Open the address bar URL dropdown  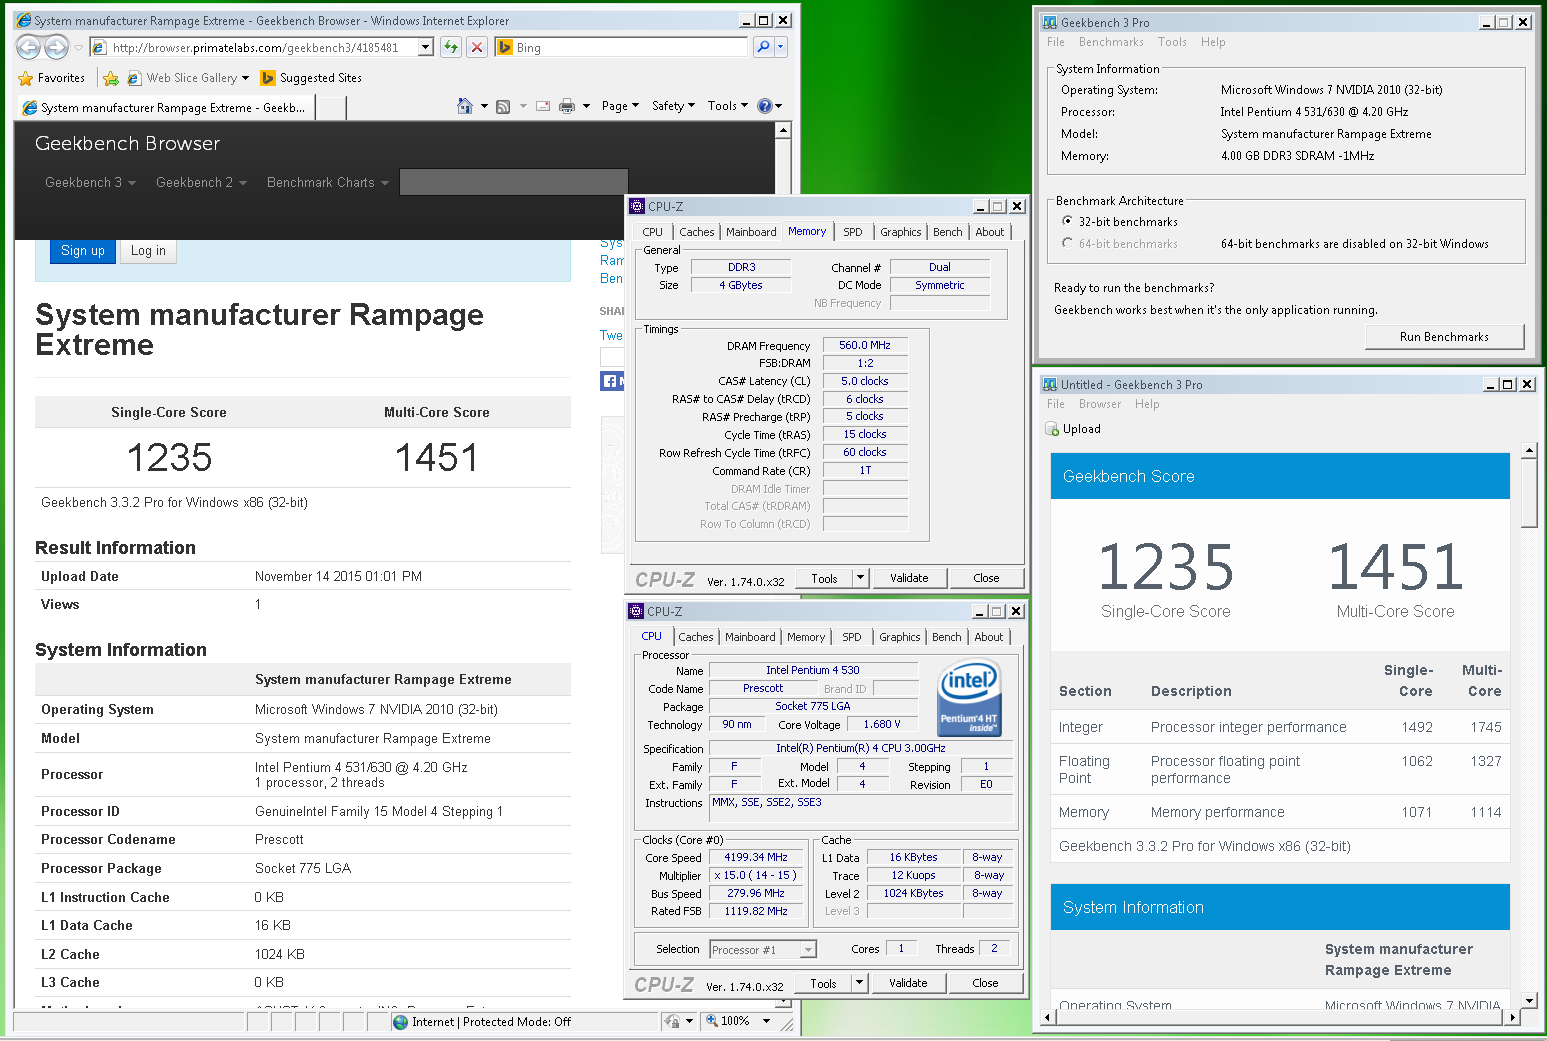click(x=426, y=47)
